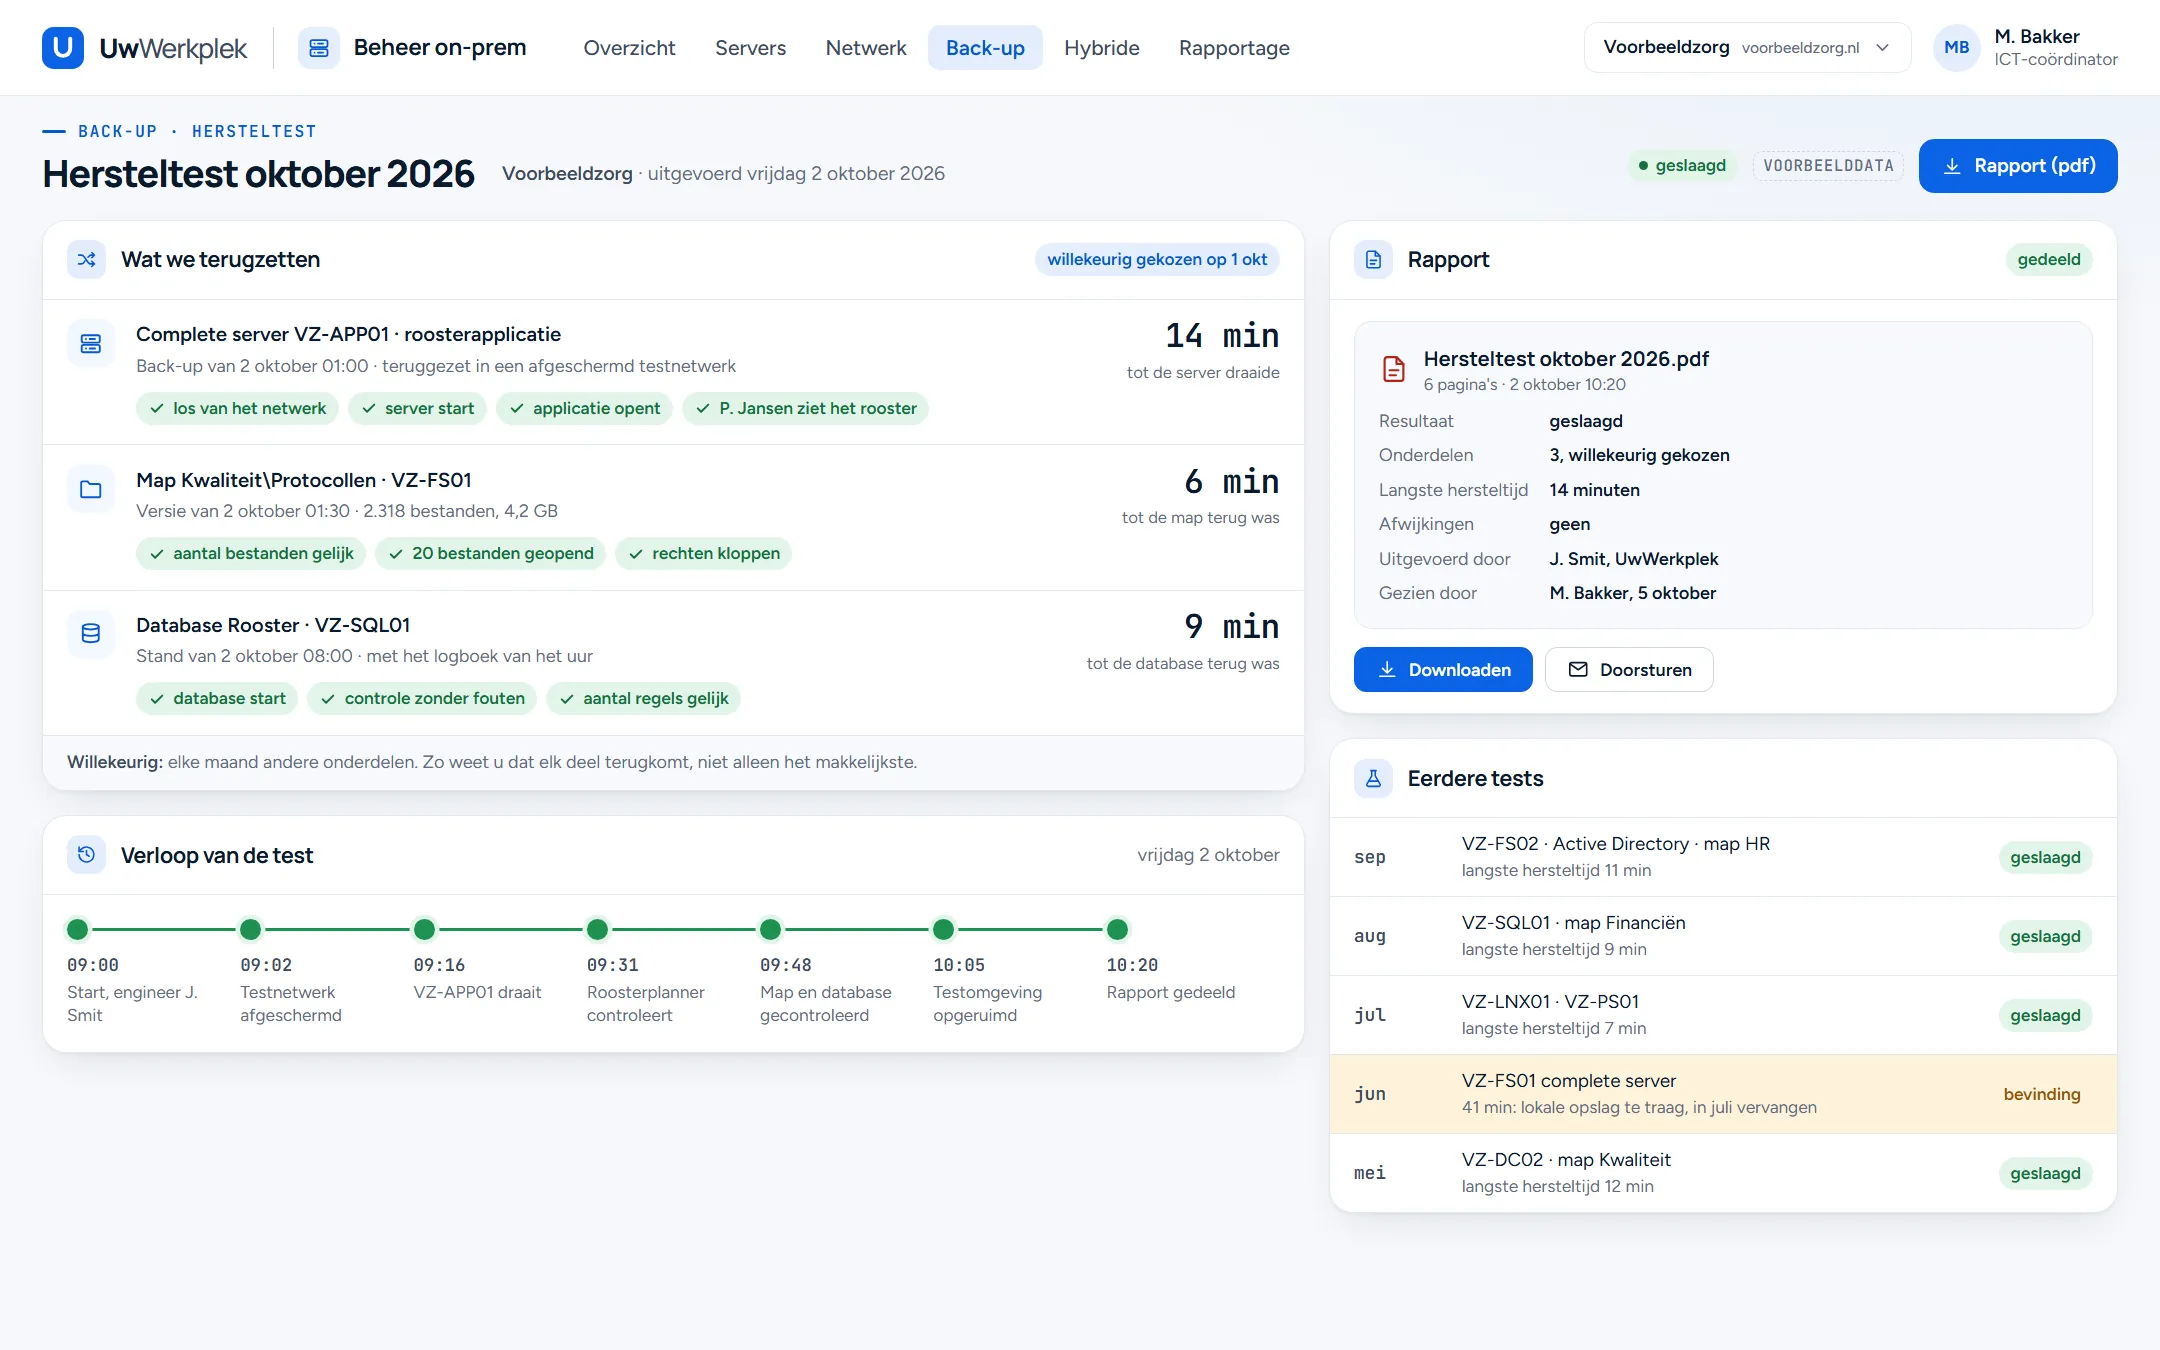Click the 09:48 timeline marker dot
The height and width of the screenshot is (1350, 2160).
tap(770, 930)
